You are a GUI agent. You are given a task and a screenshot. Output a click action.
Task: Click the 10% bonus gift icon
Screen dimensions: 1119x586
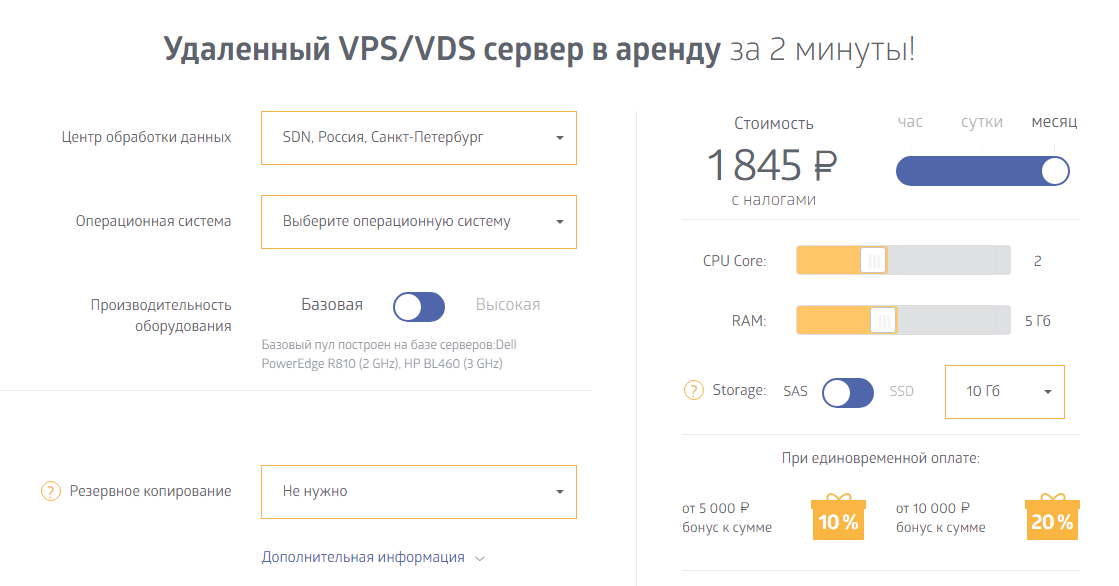tap(838, 517)
